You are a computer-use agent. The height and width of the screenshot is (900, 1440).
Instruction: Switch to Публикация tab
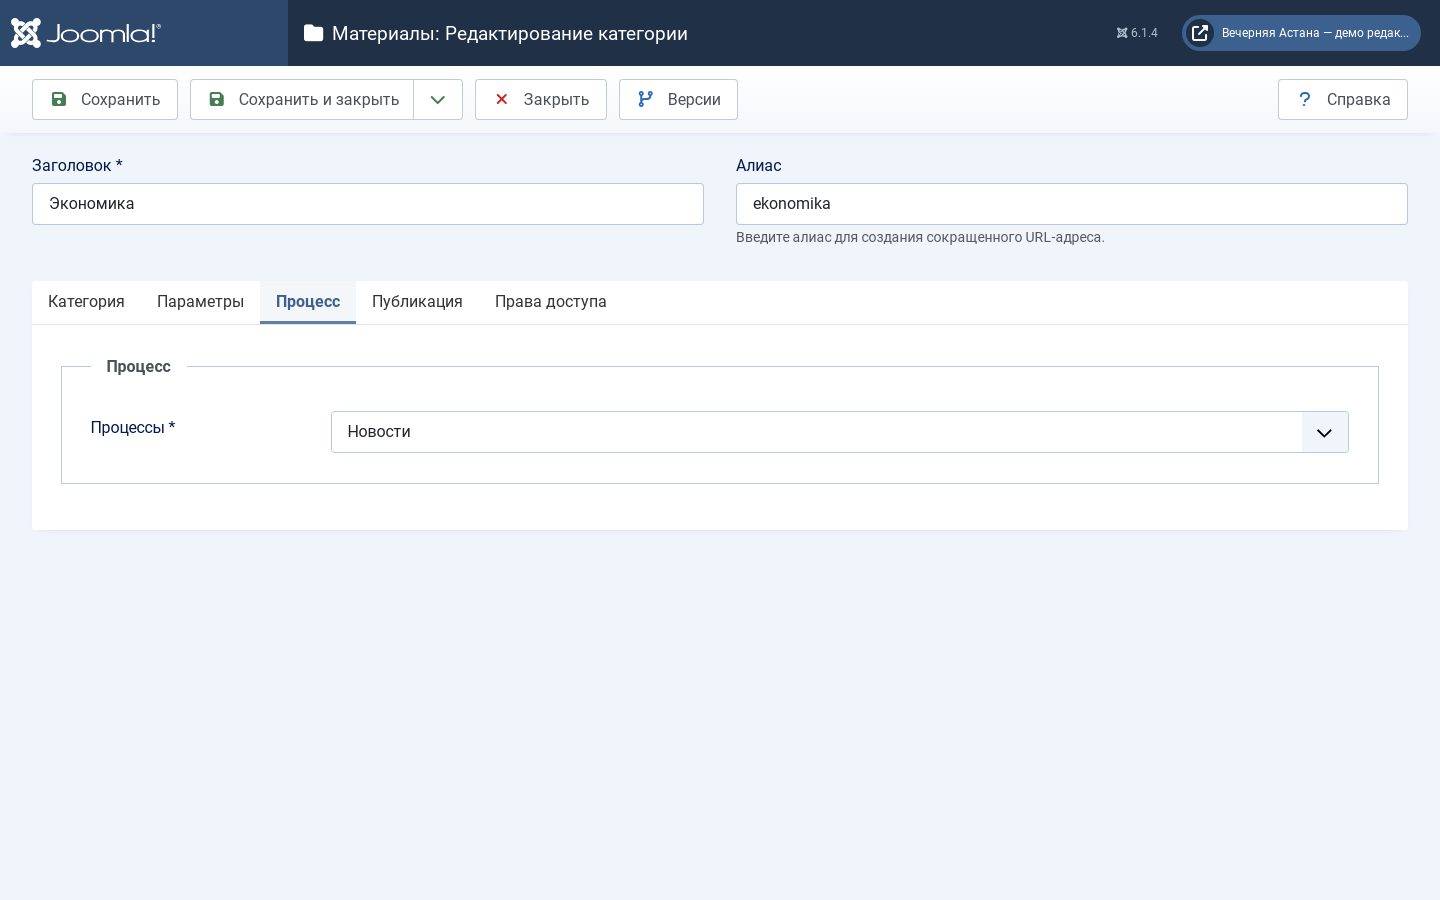[x=417, y=302]
